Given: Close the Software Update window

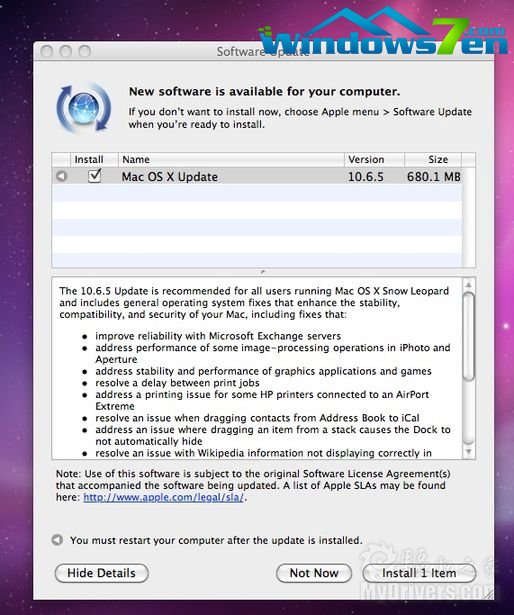Looking at the screenshot, I should [47, 51].
